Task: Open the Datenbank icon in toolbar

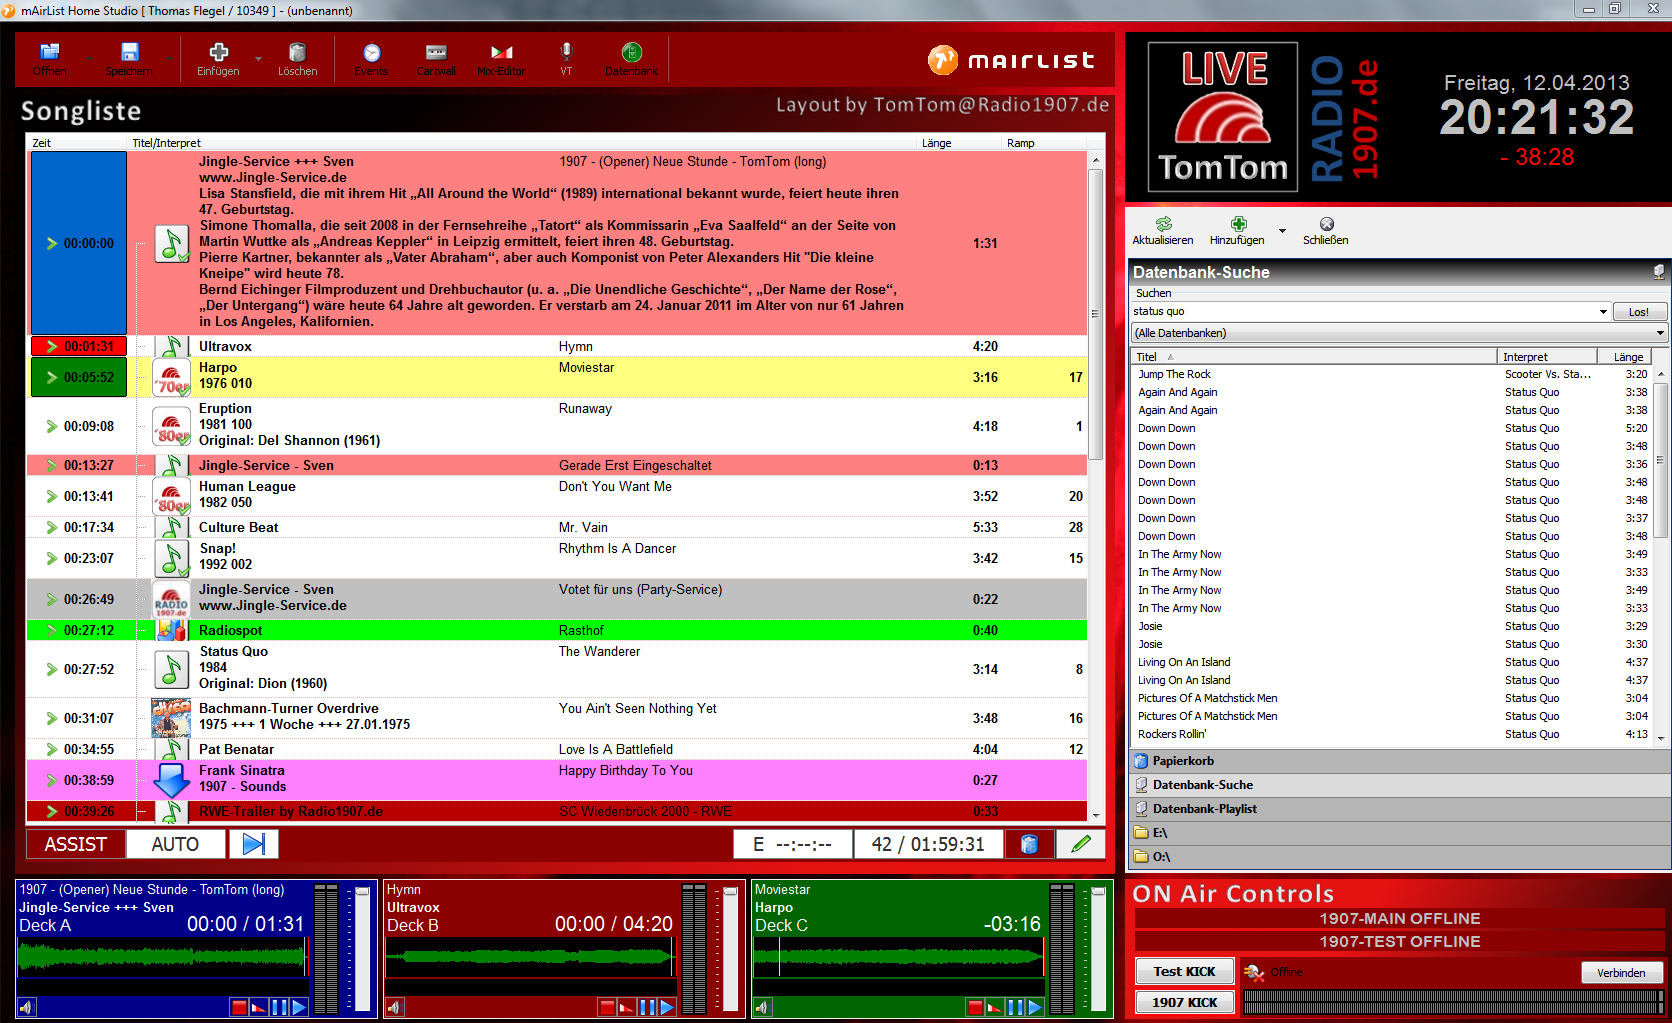Action: pyautogui.click(x=631, y=52)
